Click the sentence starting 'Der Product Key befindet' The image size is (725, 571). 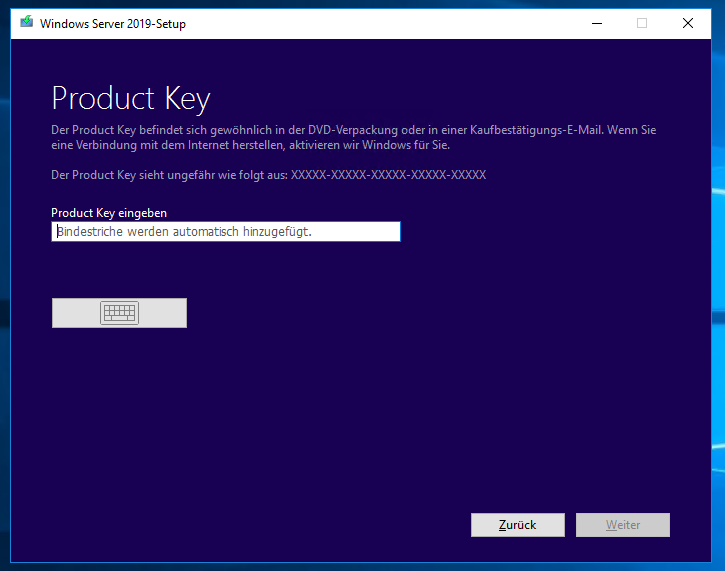(x=354, y=137)
